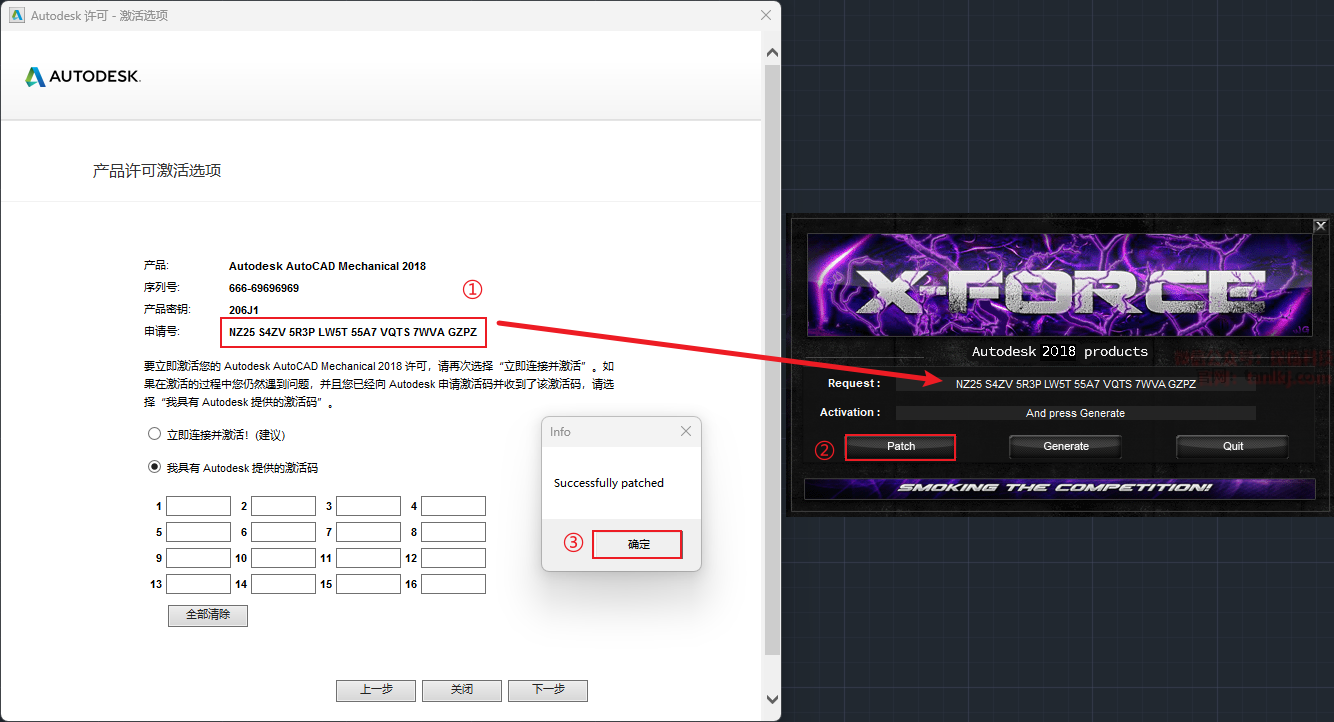The image size is (1334, 722).
Task: Go back with the 上一步 button
Action: coord(376,690)
